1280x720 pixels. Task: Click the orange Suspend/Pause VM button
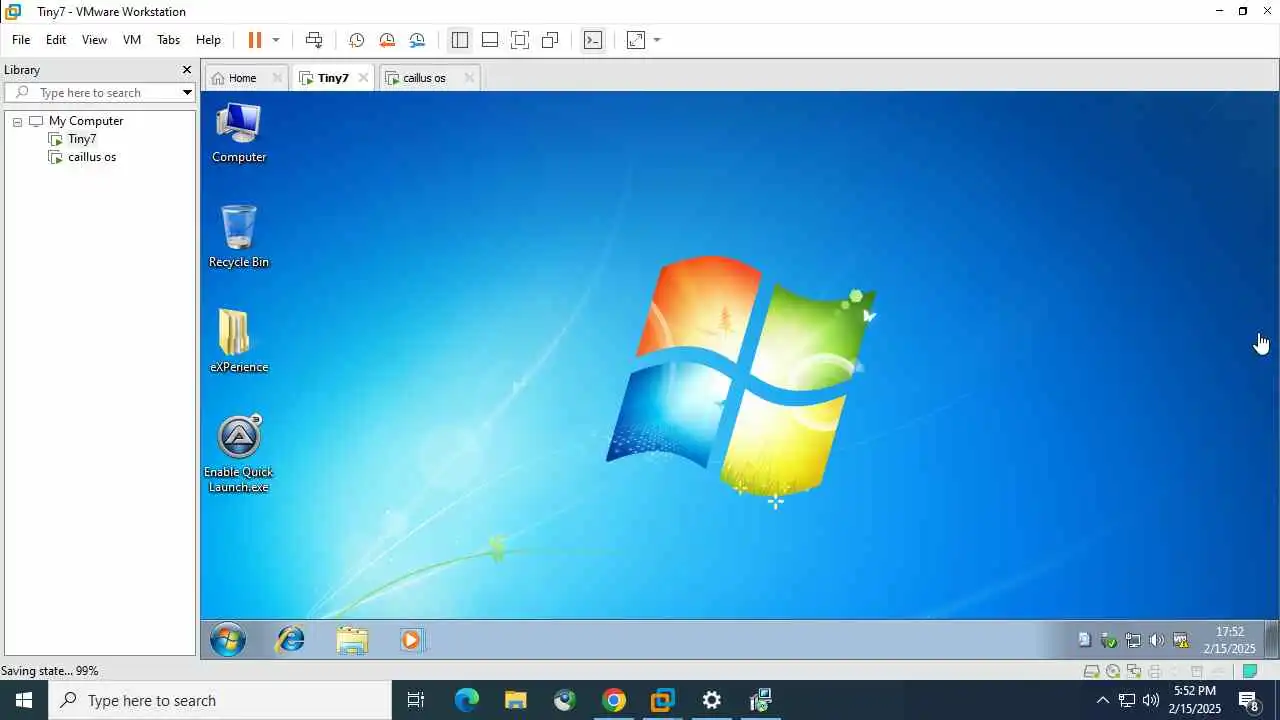tap(255, 40)
